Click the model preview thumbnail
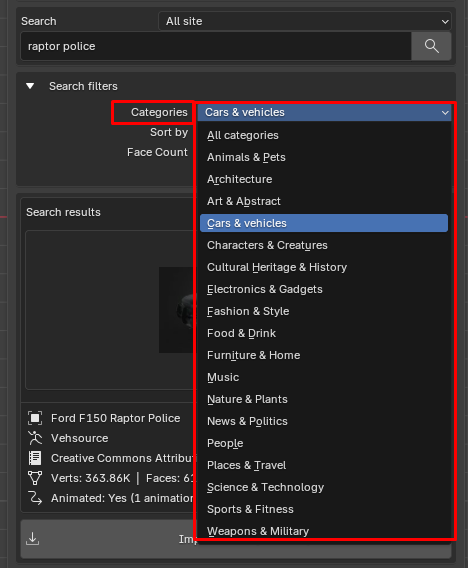 [x=177, y=310]
